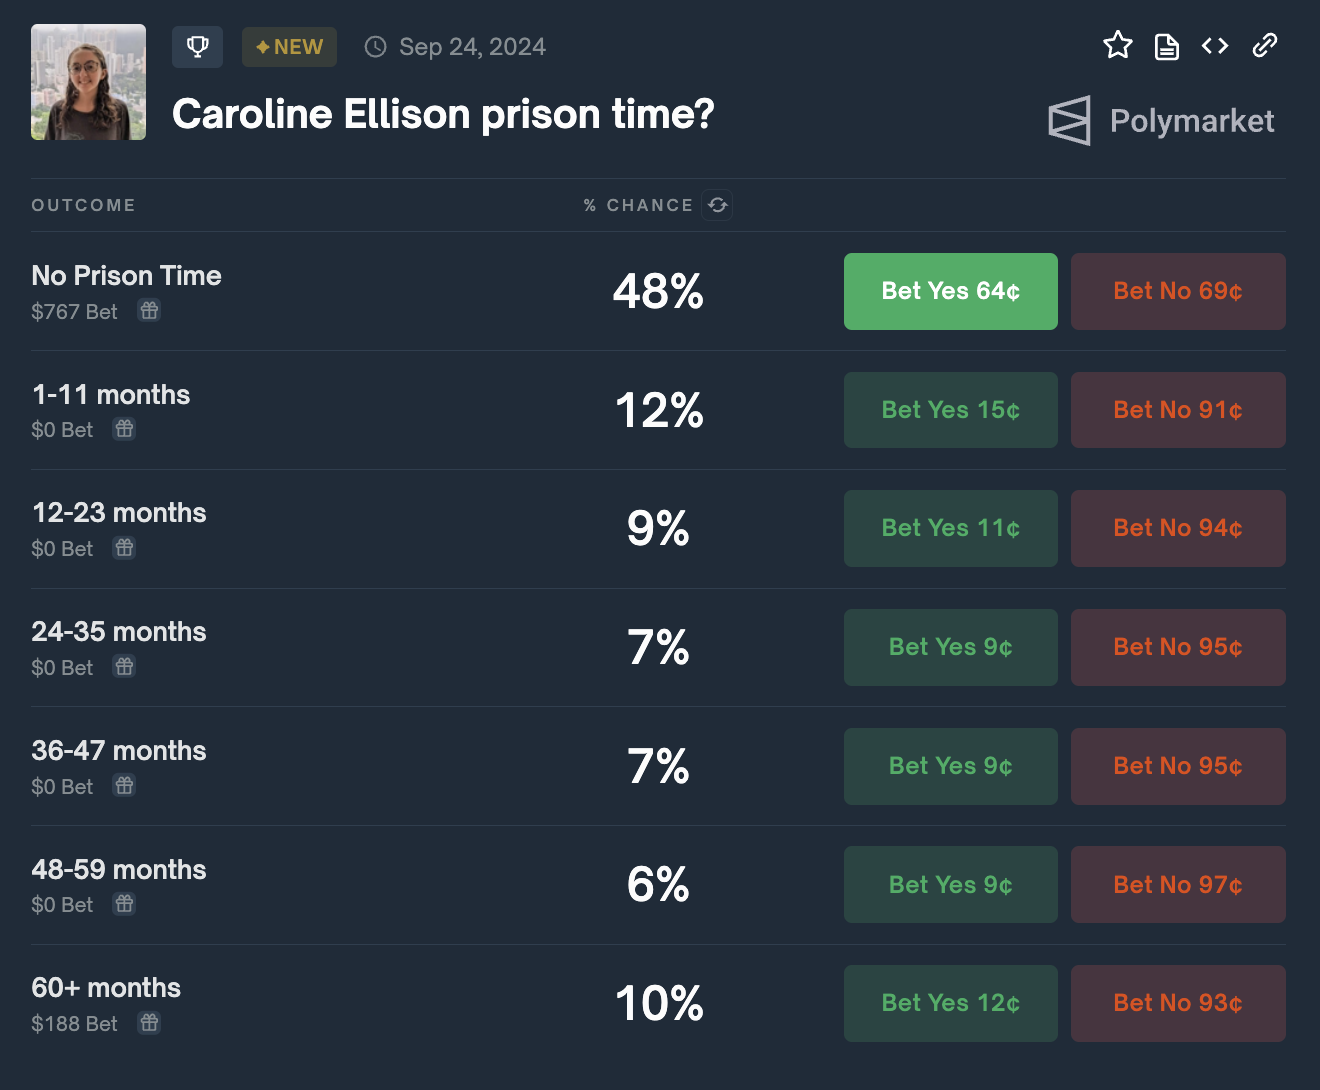Screen dimensions: 1320x1090
Task: Click gift icon under No Prison Time
Action: pos(149,311)
